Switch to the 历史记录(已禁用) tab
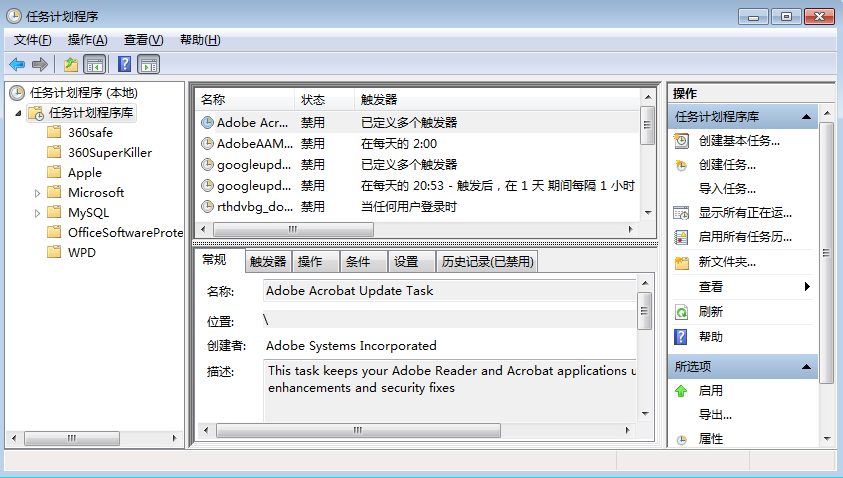Screen dimensions: 843x478 (488, 262)
